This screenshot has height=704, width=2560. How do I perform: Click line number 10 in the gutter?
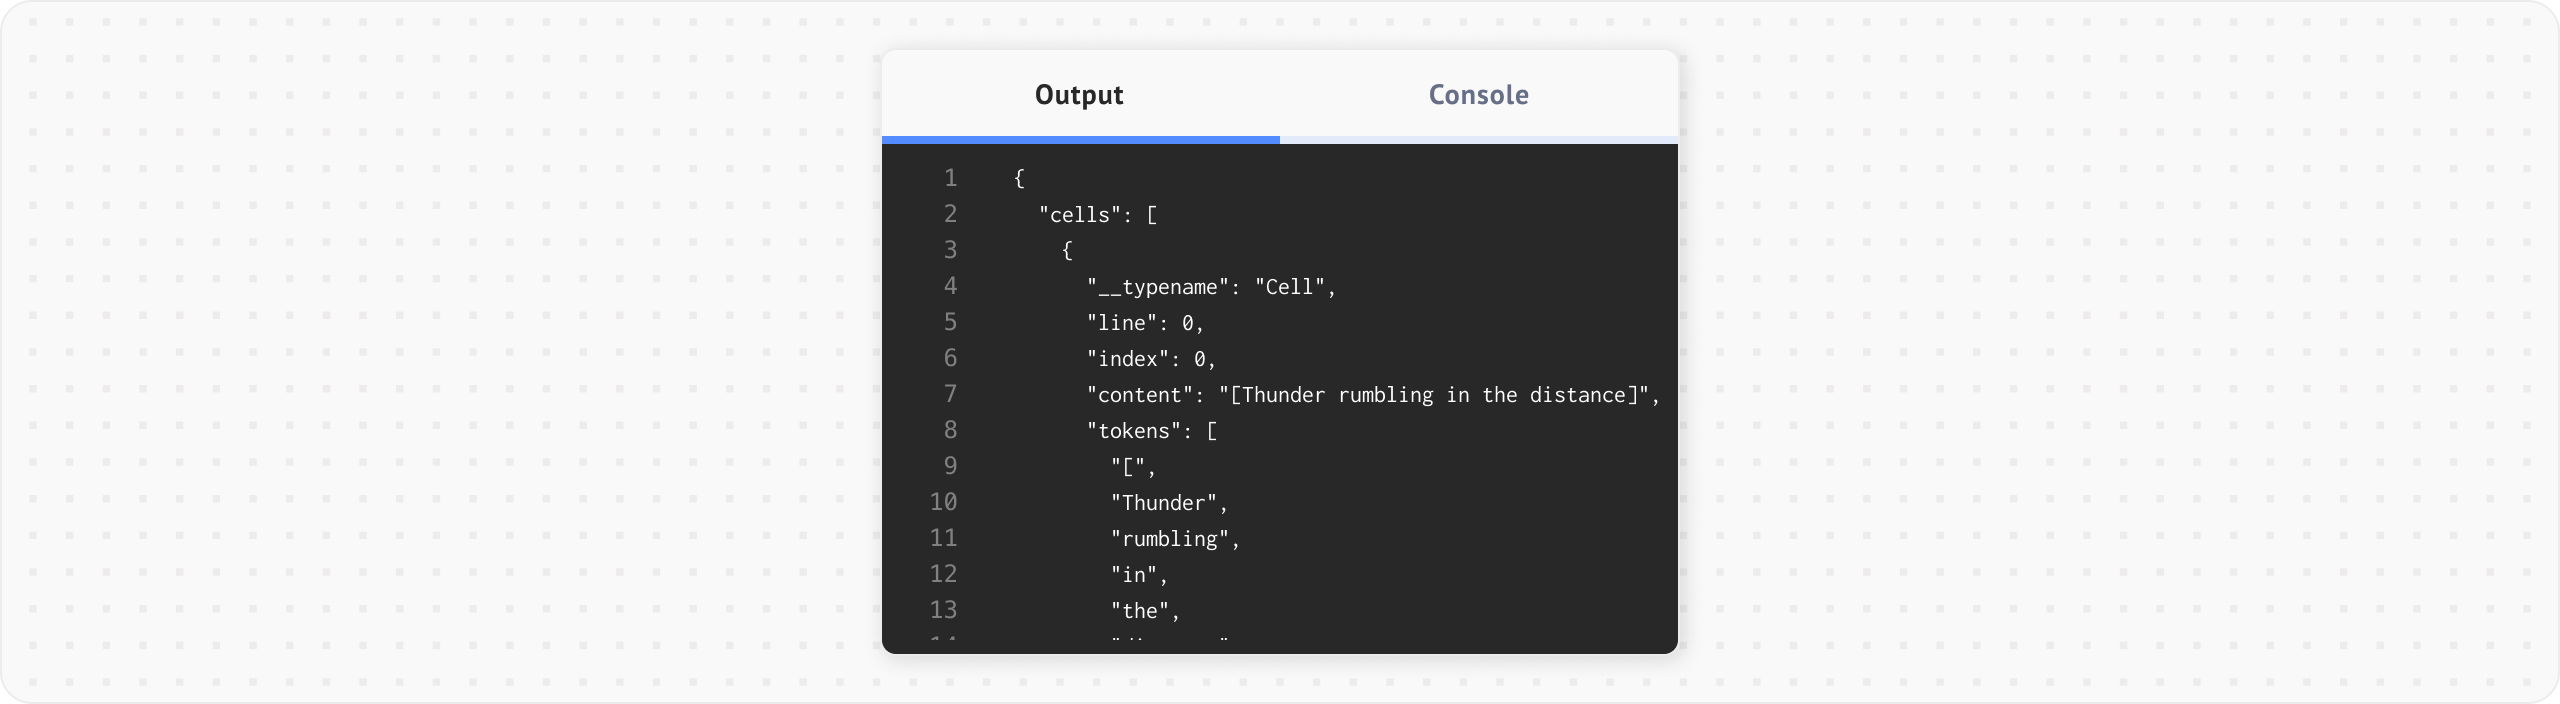point(943,503)
